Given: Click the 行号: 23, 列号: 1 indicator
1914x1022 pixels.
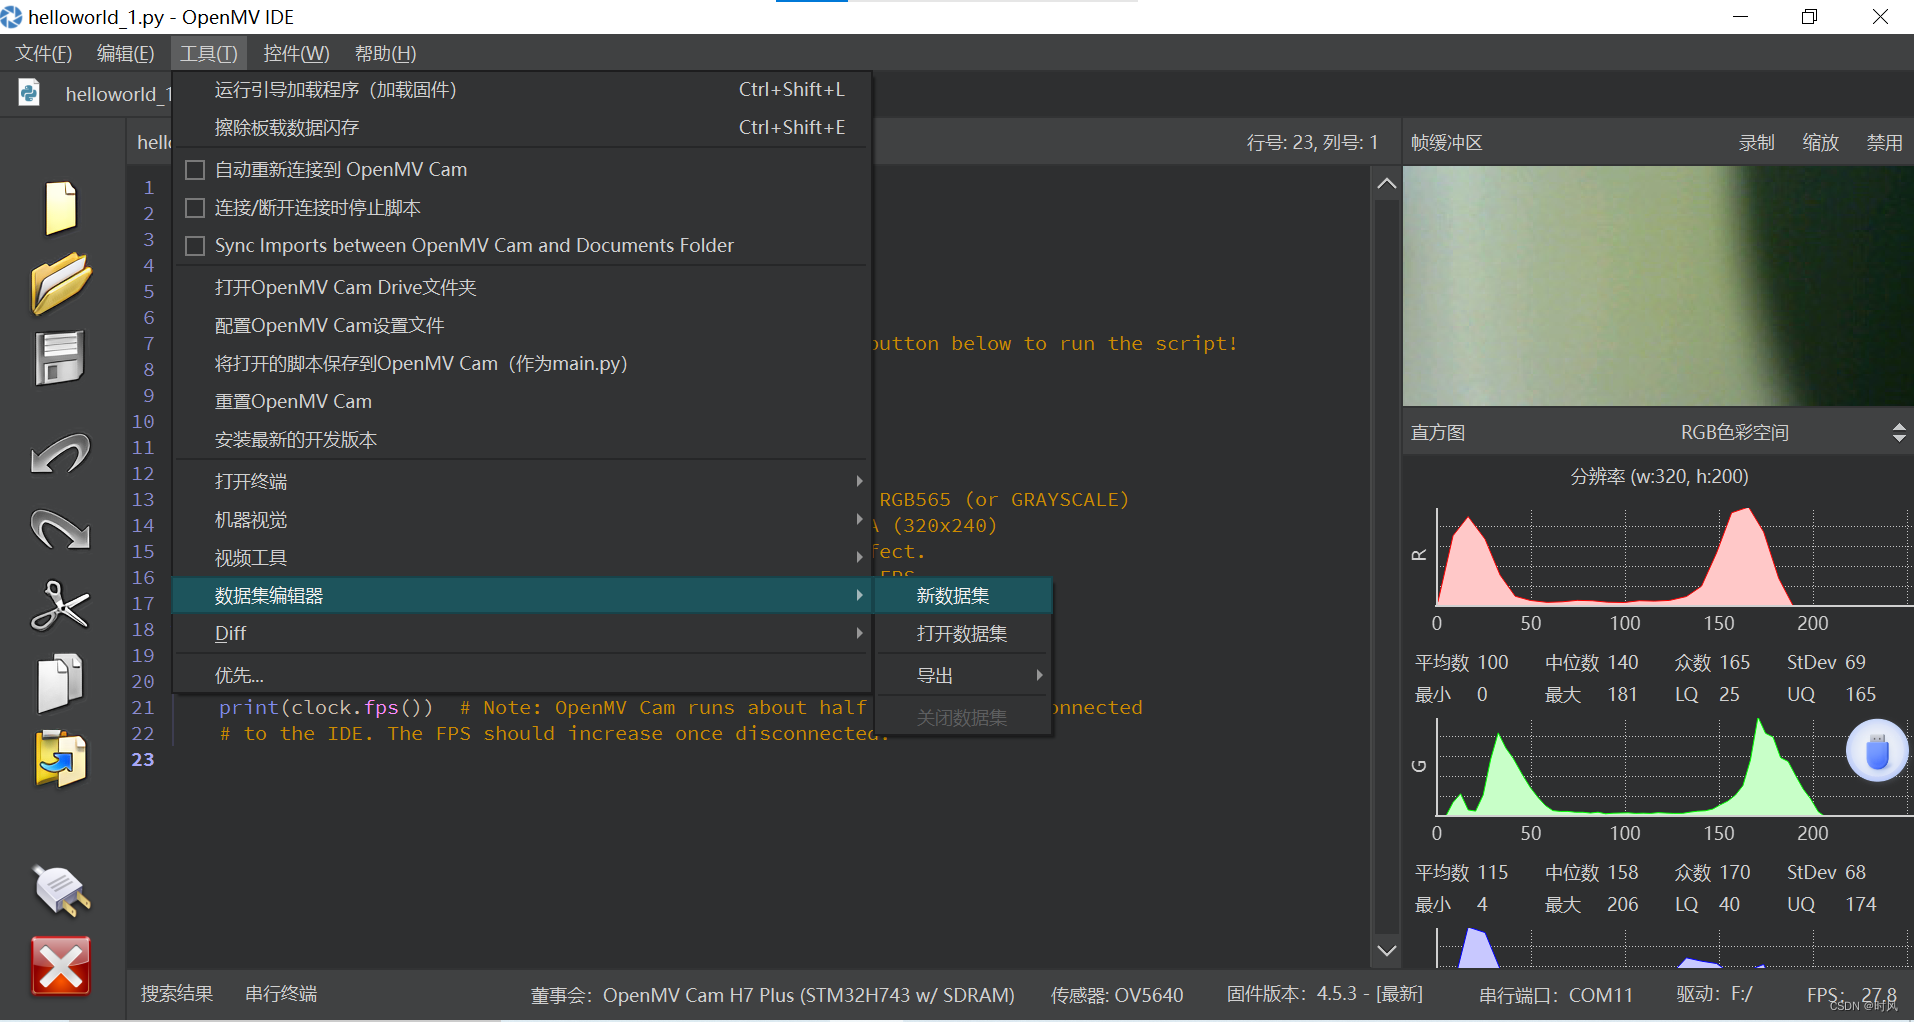Looking at the screenshot, I should 1312,143.
